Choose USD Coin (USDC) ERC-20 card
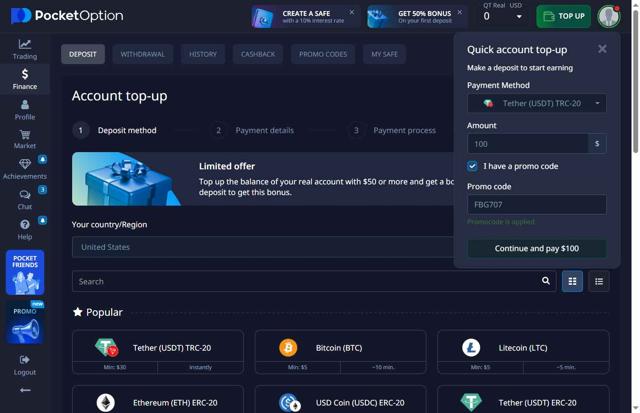Viewport: 640px width, 413px height. tap(341, 399)
